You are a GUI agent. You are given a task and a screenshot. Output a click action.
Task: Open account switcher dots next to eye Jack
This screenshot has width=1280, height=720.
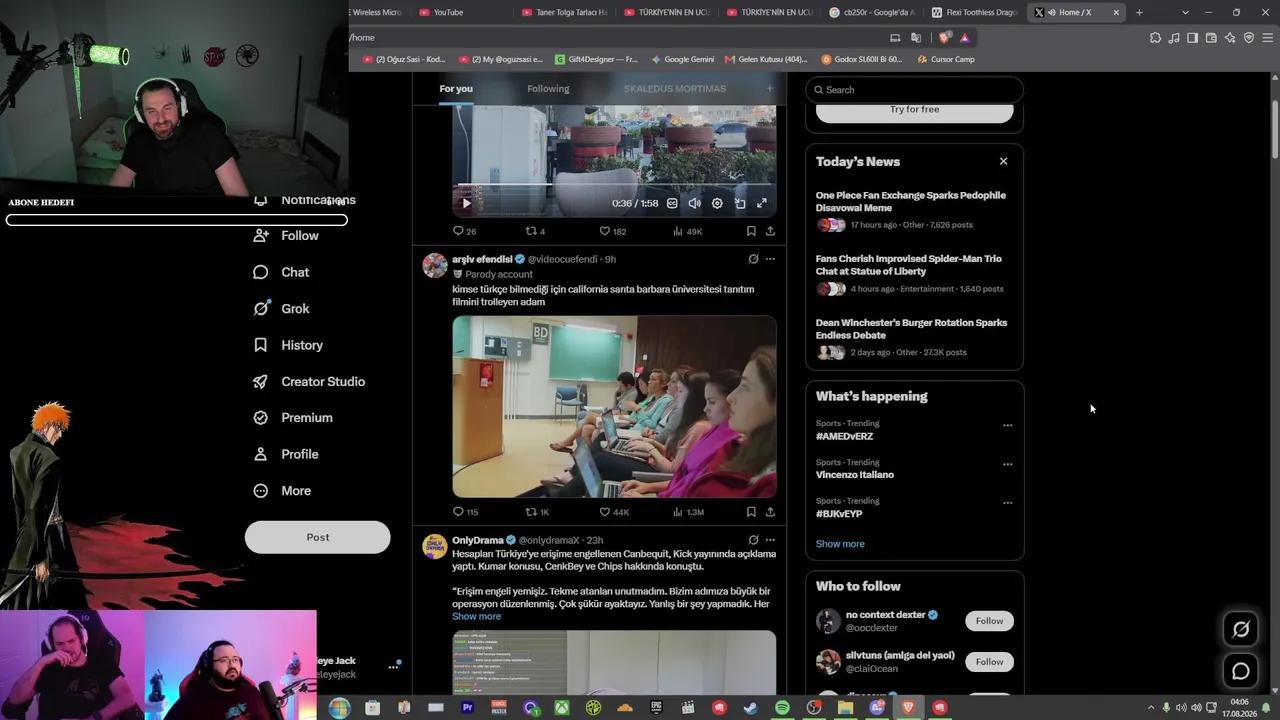(x=393, y=667)
